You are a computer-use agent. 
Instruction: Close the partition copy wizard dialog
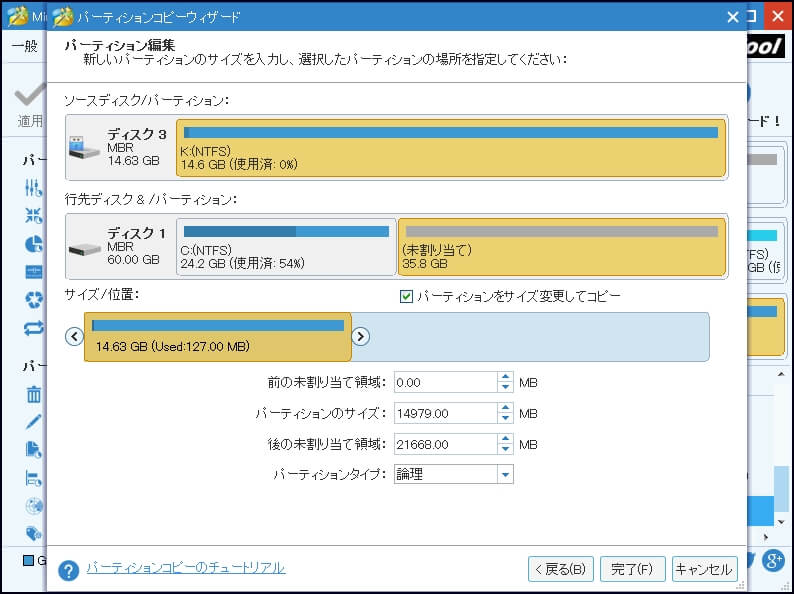(x=733, y=17)
